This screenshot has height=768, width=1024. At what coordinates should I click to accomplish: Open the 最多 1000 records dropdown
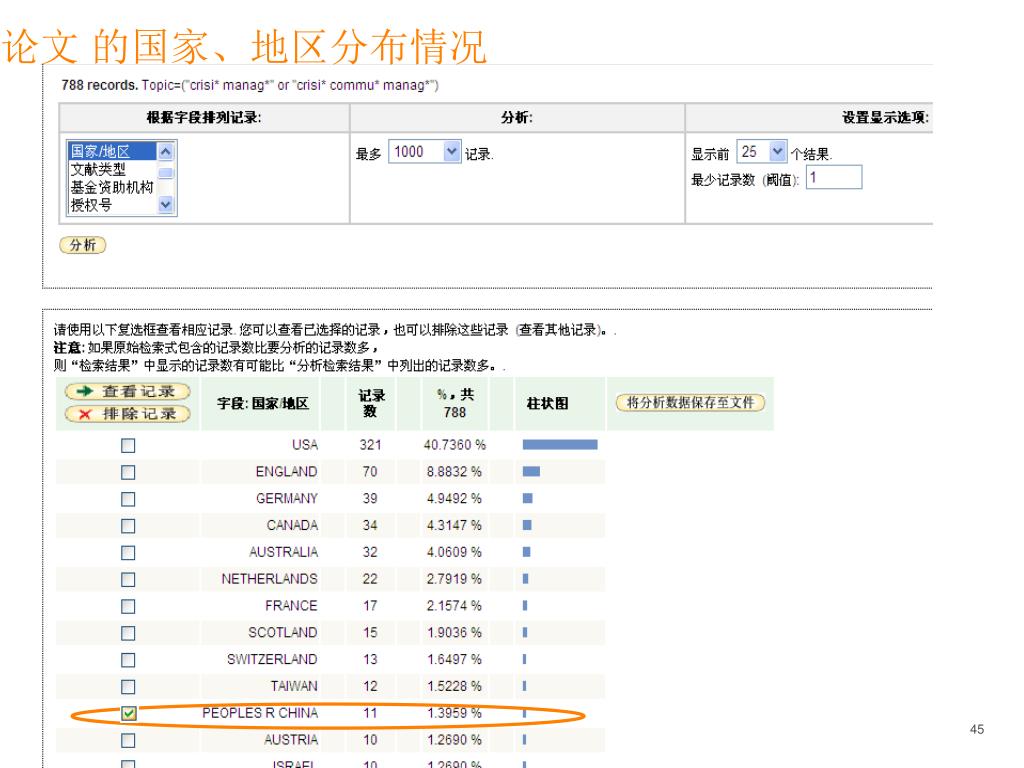pos(424,152)
